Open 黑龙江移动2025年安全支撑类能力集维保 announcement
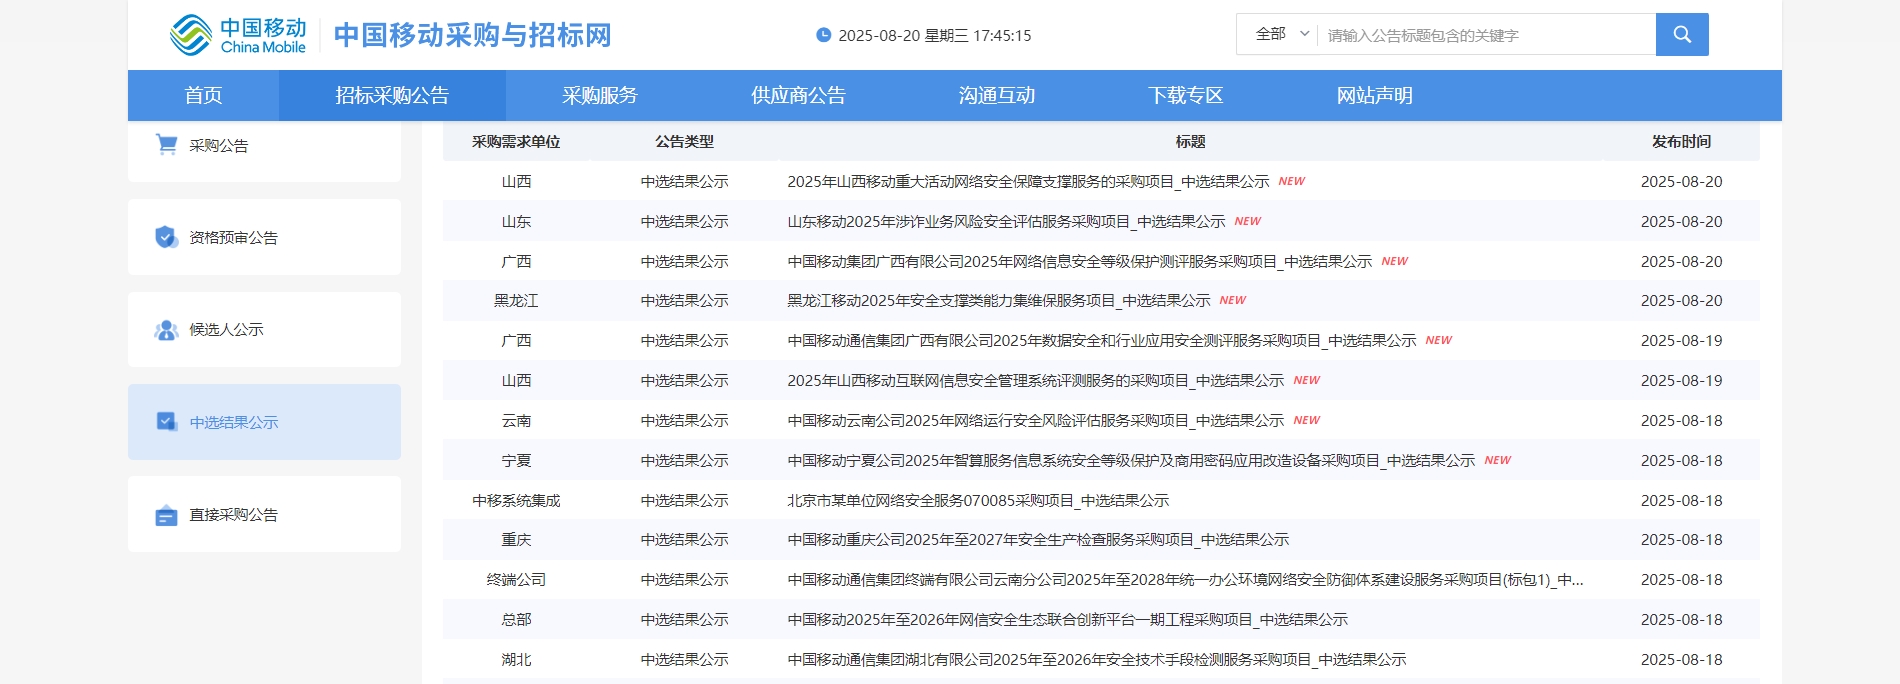 (x=999, y=300)
